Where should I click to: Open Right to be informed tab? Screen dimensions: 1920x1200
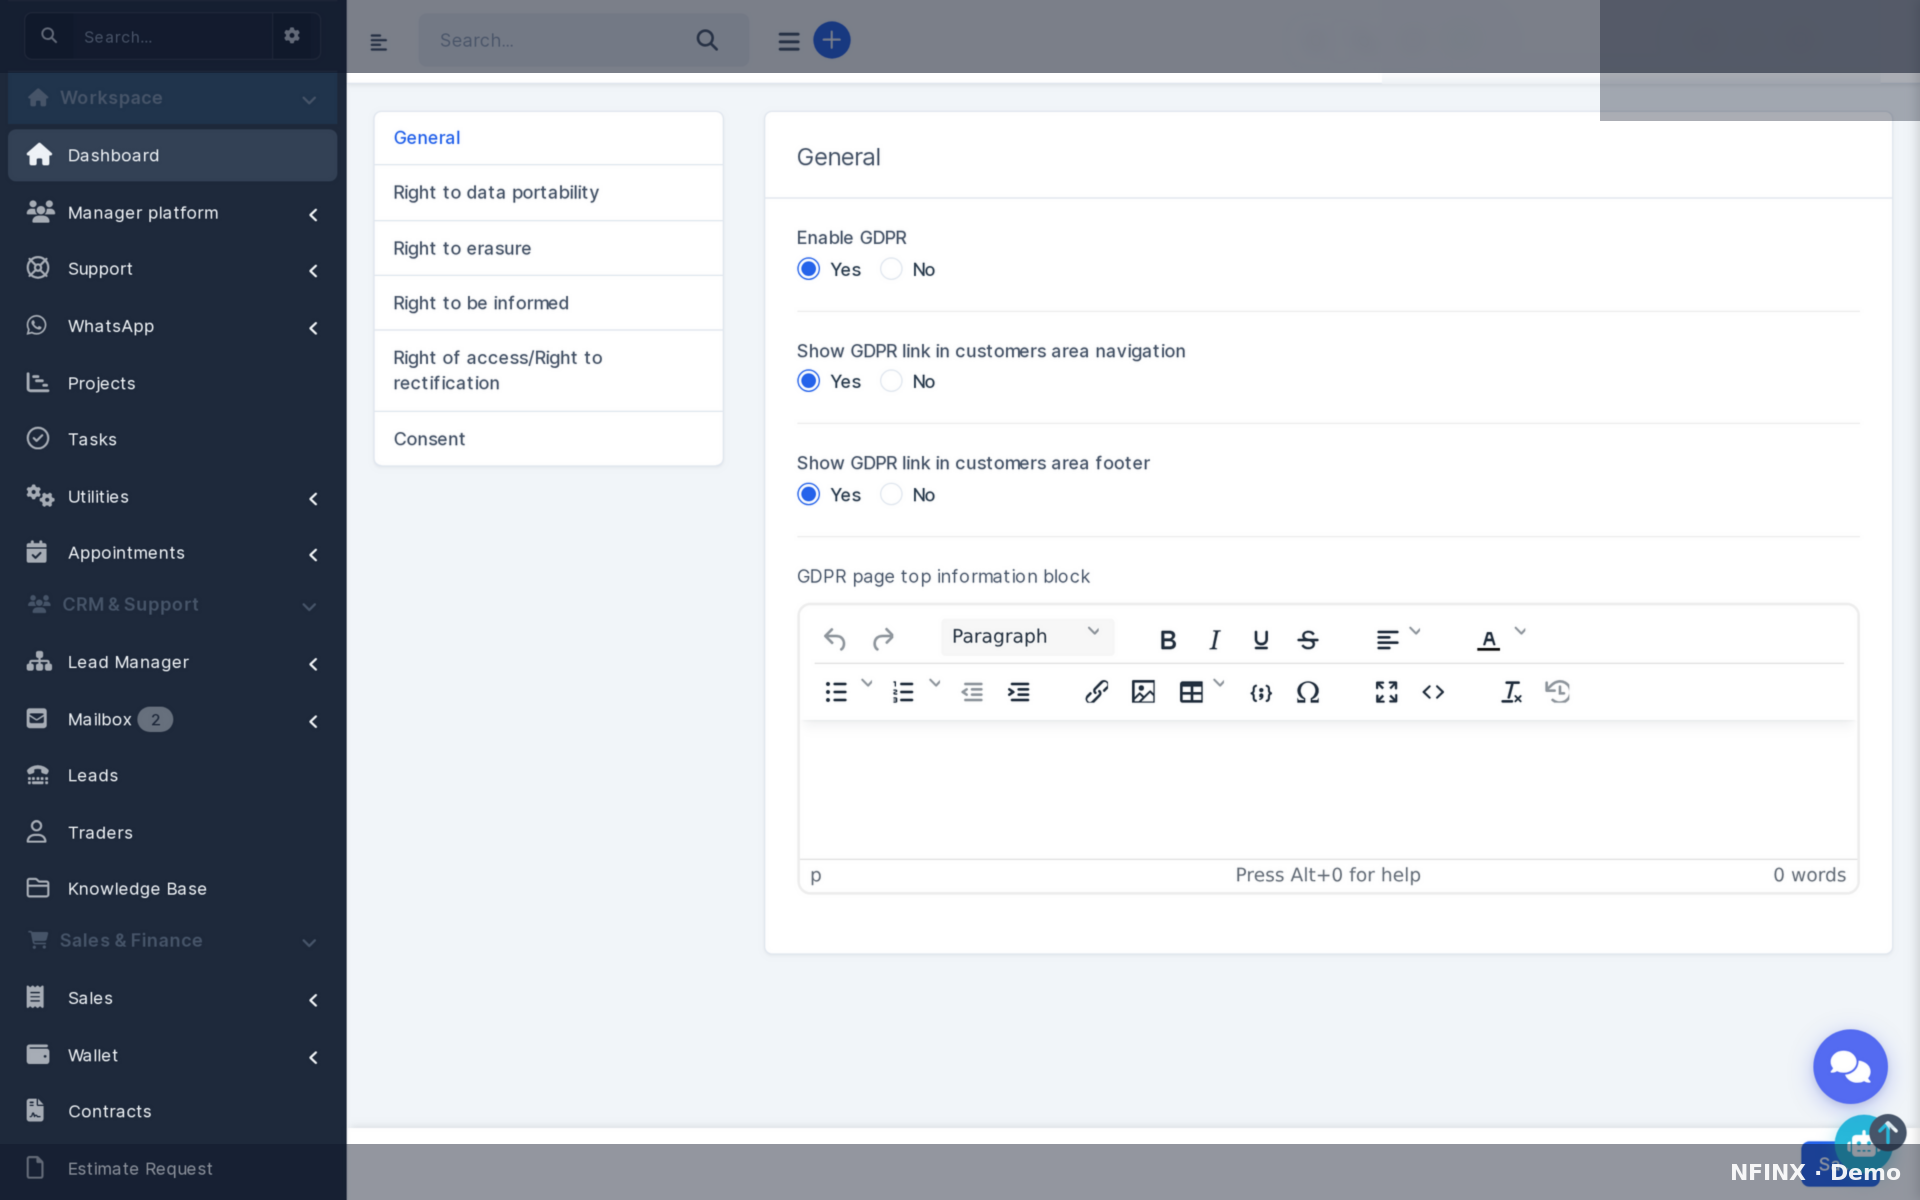coord(548,303)
